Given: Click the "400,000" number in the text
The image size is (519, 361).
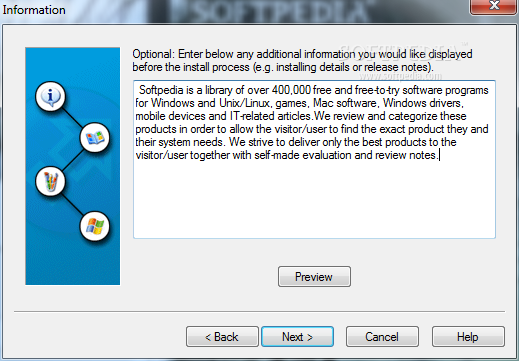Looking at the screenshot, I should tap(291, 90).
